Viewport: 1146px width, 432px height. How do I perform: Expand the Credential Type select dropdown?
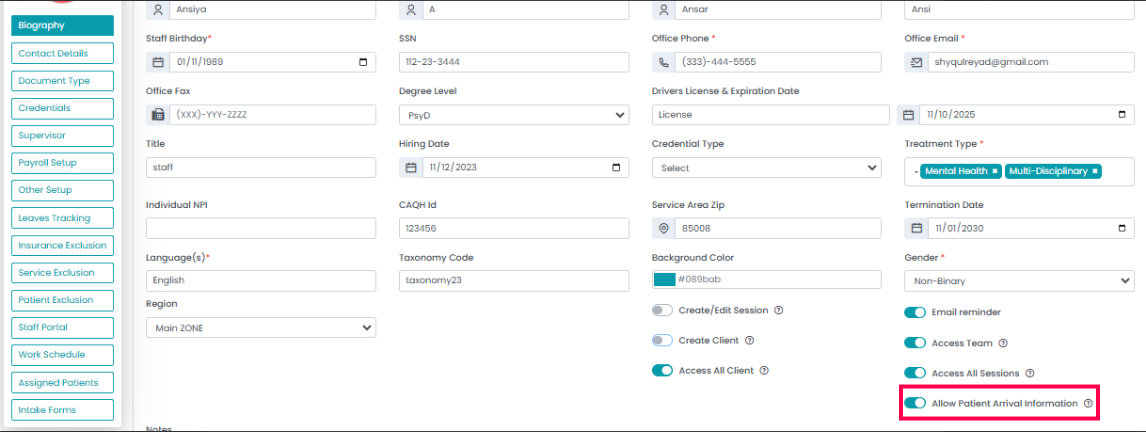pos(766,168)
